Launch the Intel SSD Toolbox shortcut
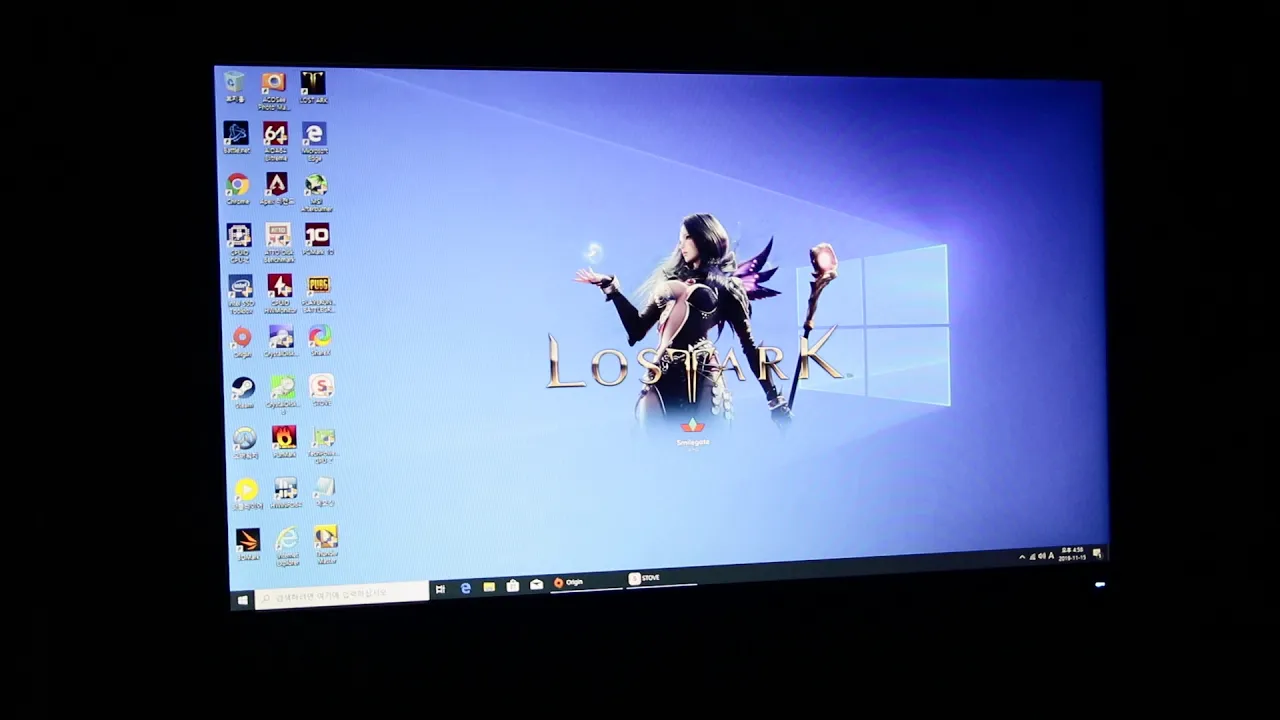The width and height of the screenshot is (1280, 720). [241, 295]
